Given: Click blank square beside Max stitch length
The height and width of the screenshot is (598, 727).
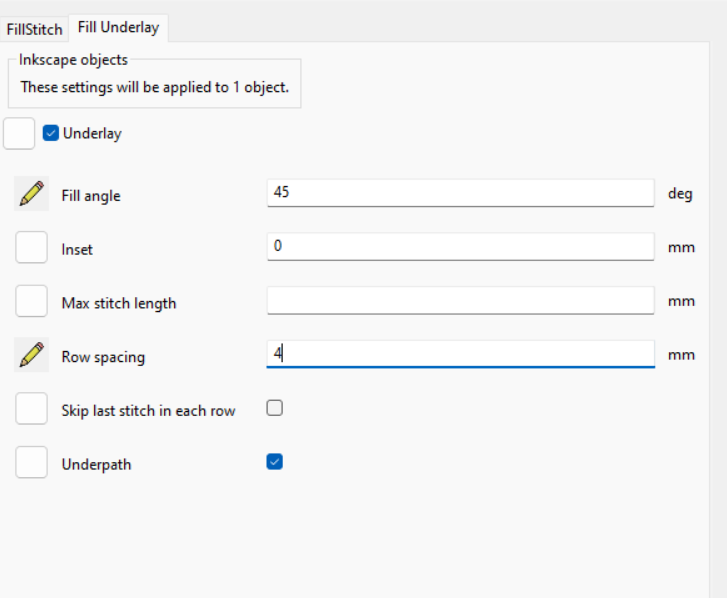Looking at the screenshot, I should 32,301.
